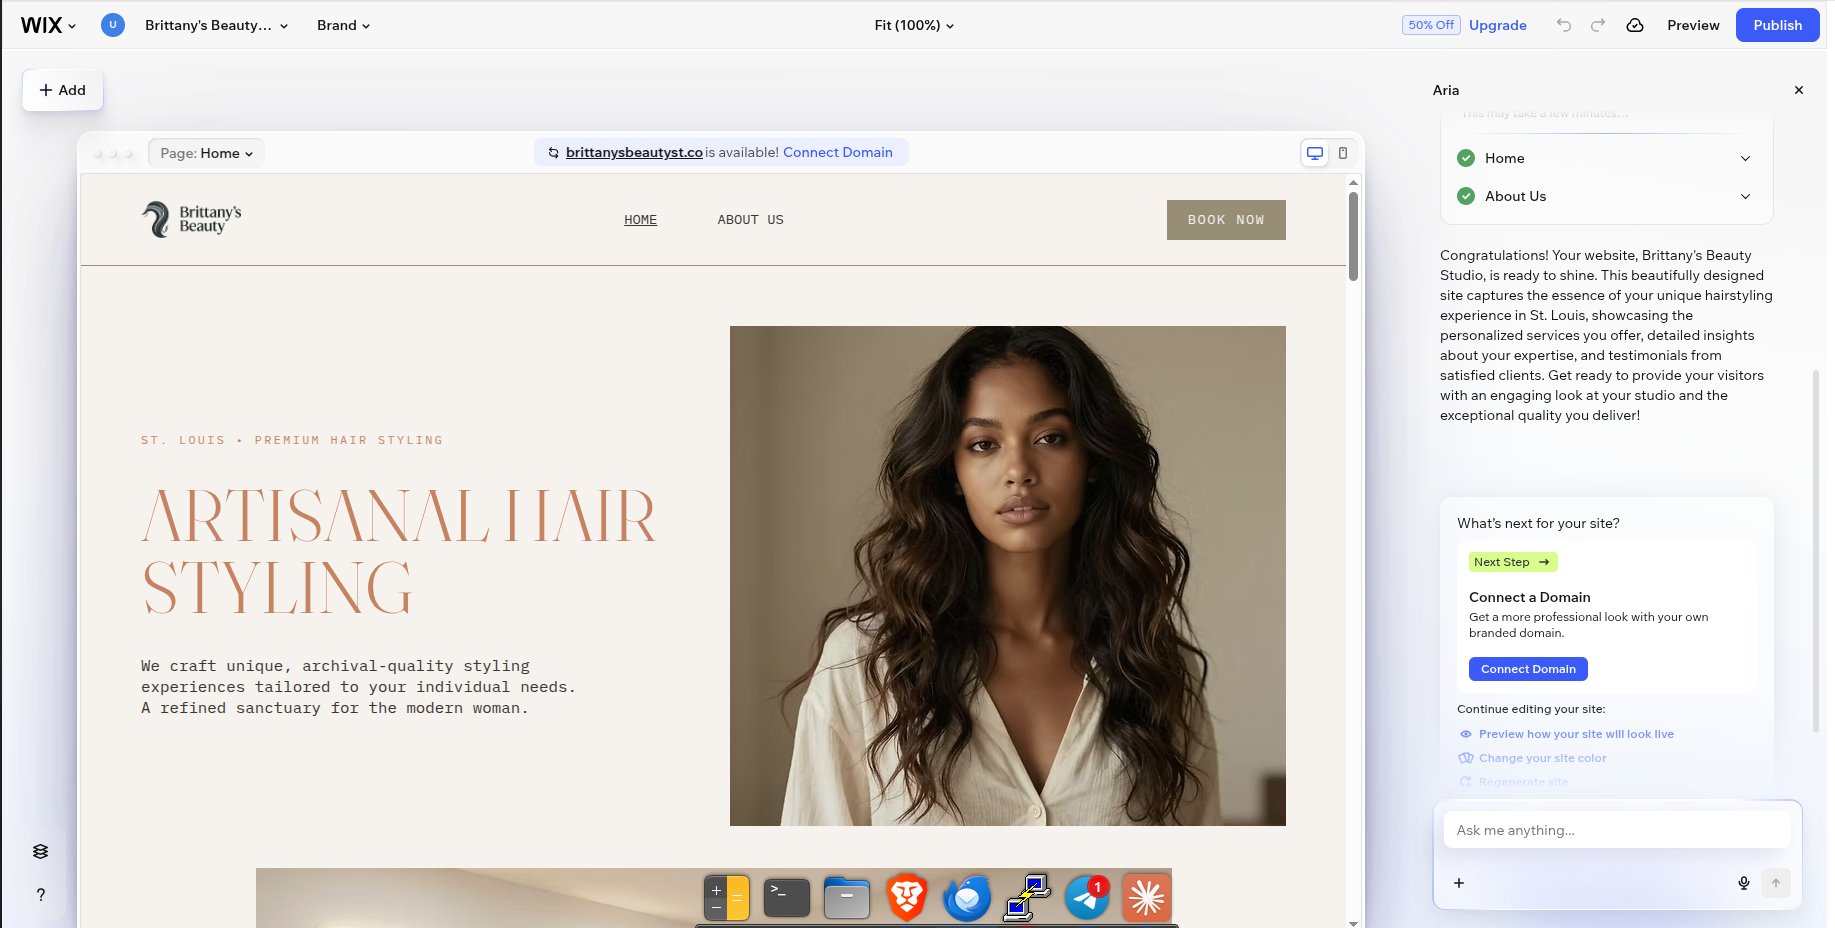
Task: Select the ABOUT US navigation item
Action: [750, 220]
